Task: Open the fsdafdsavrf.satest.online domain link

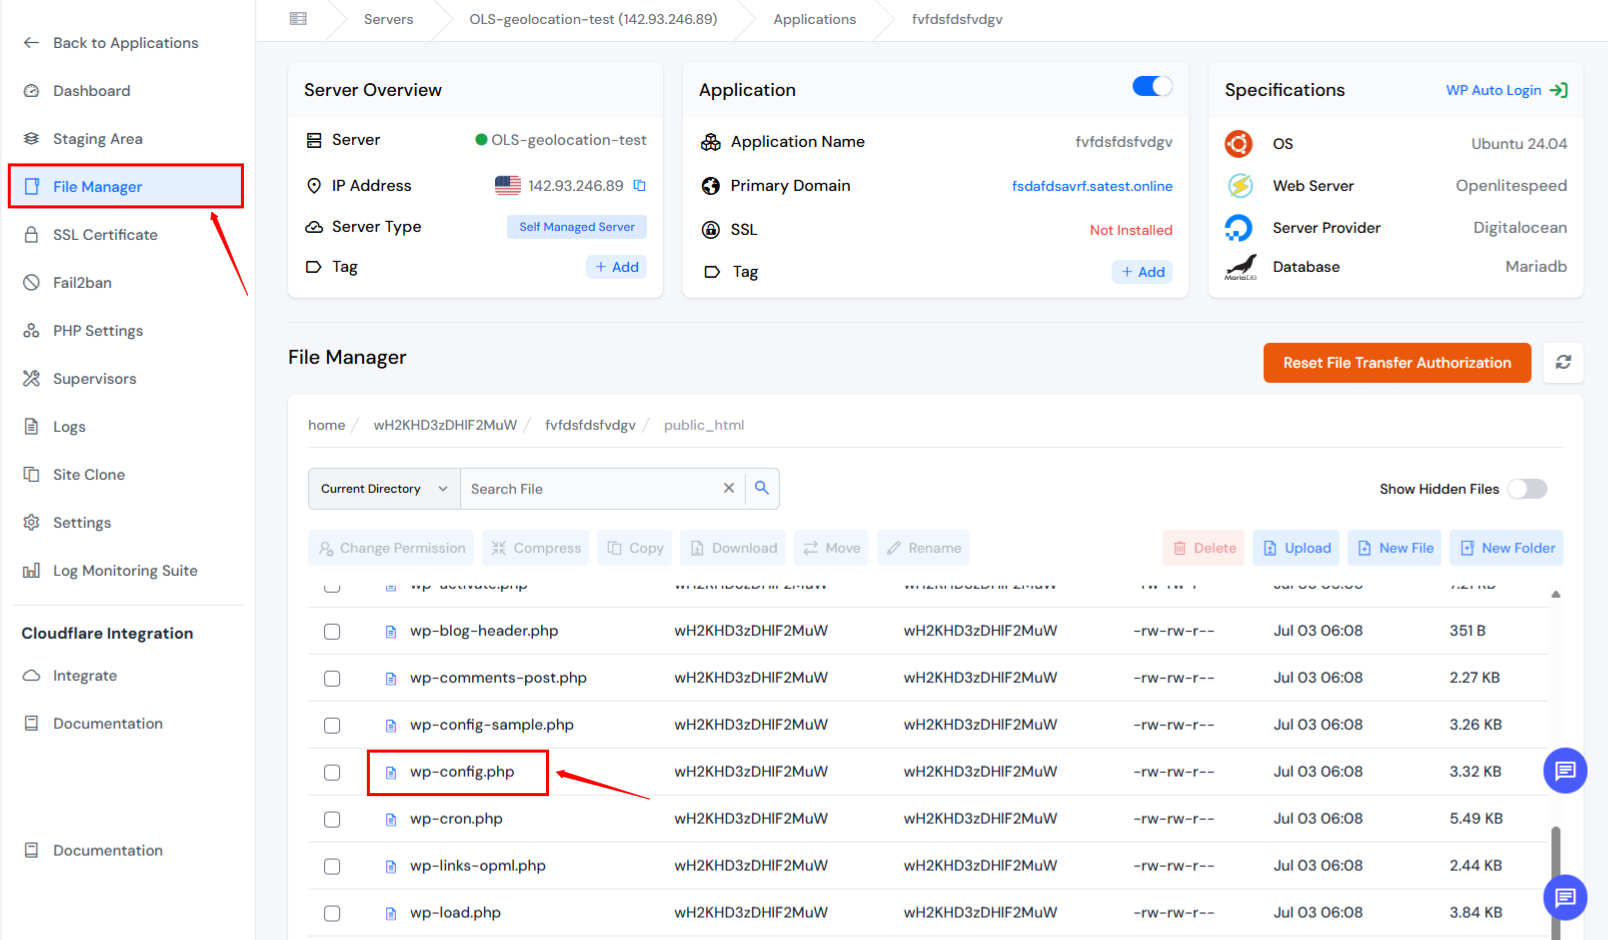Action: coord(1092,185)
